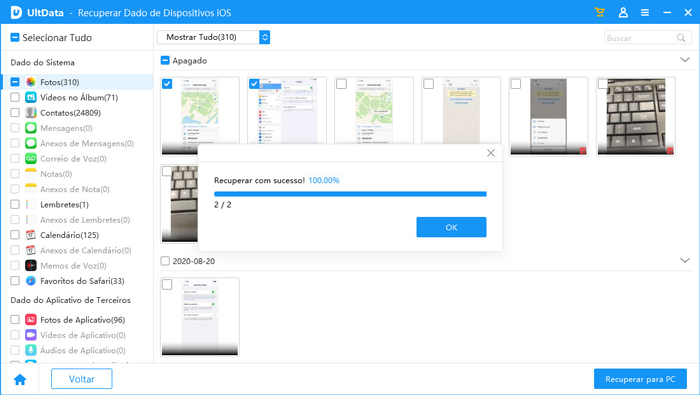Open the hamburger menu icon
The height and width of the screenshot is (395, 700).
click(645, 12)
